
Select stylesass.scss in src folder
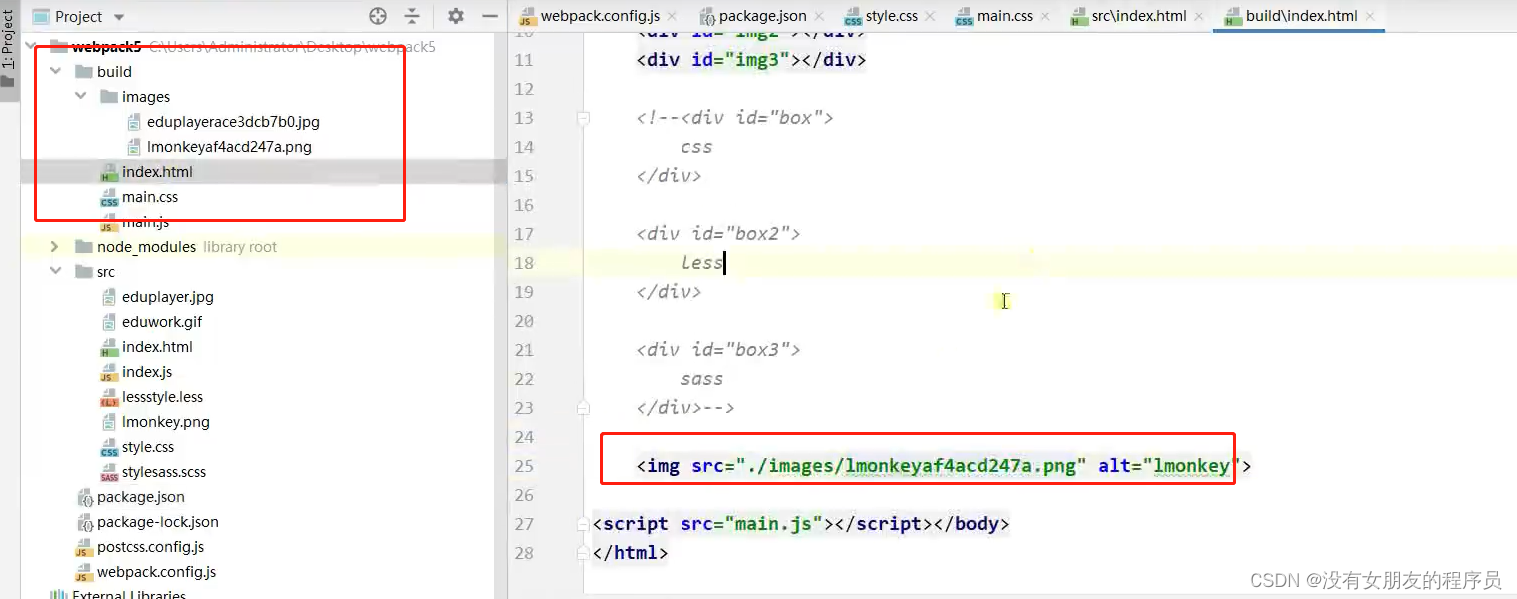[164, 472]
